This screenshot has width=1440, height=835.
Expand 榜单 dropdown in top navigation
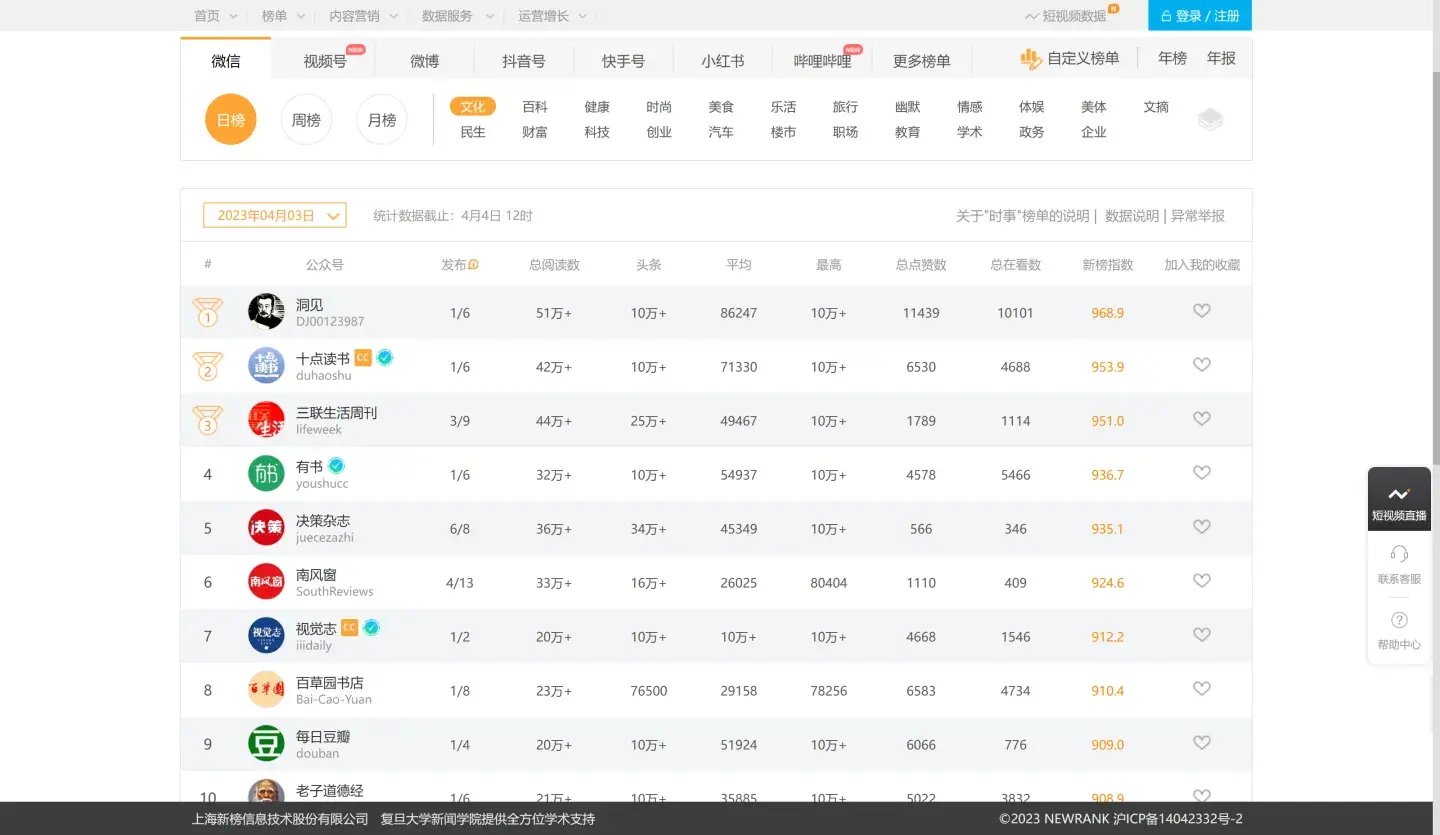pos(284,16)
